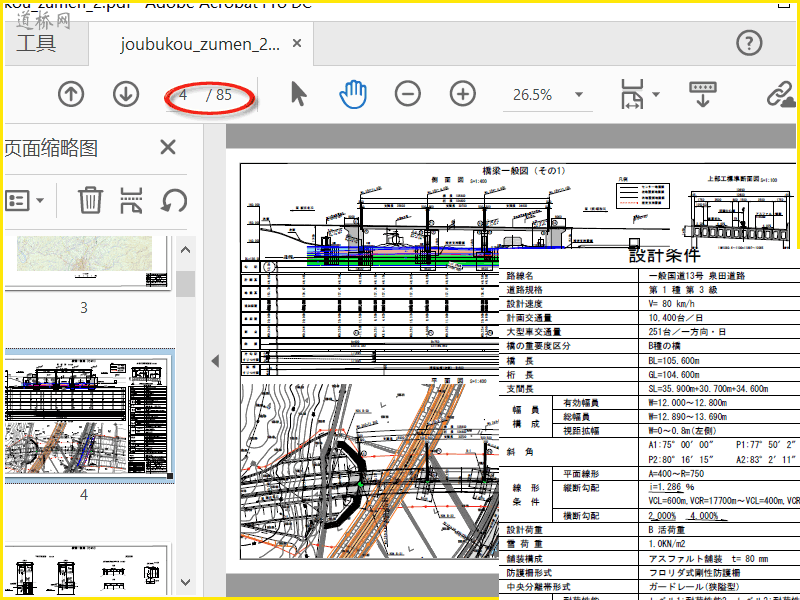800x600 pixels.
Task: Collapse the navigation pane with left triangle
Action: 215,361
